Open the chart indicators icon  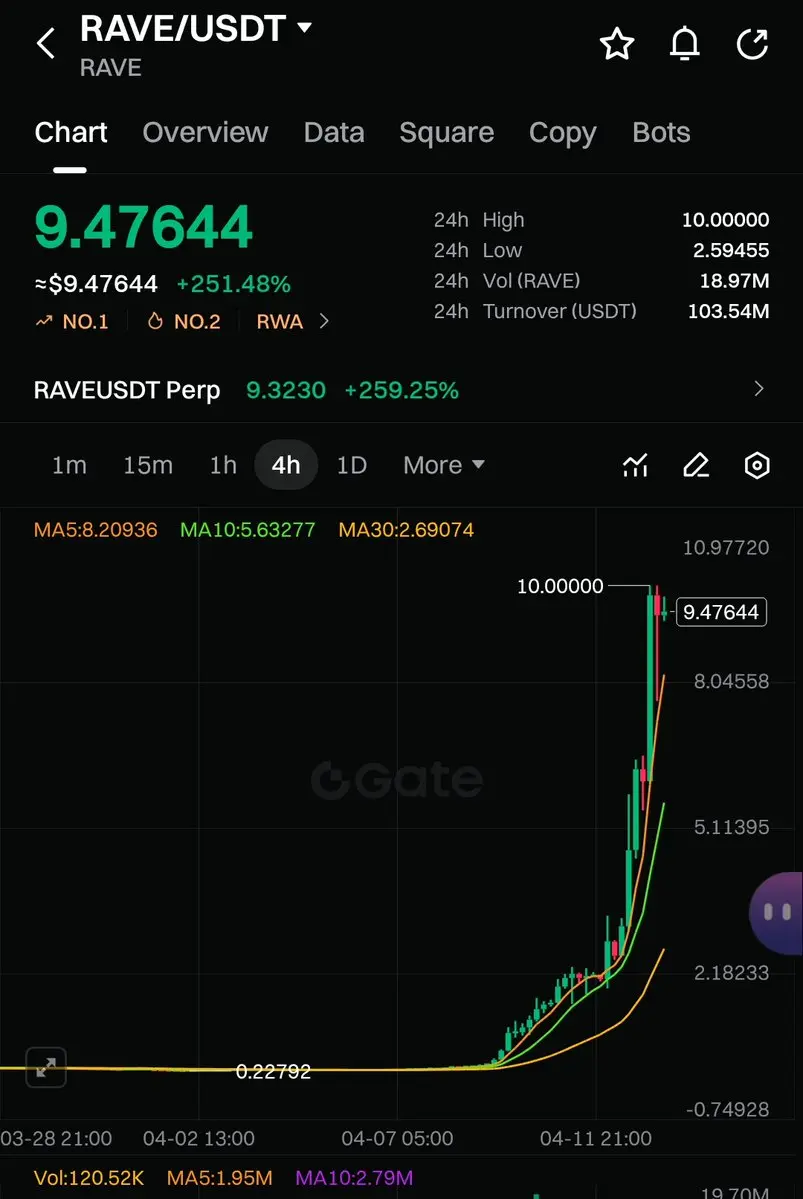[x=636, y=465]
